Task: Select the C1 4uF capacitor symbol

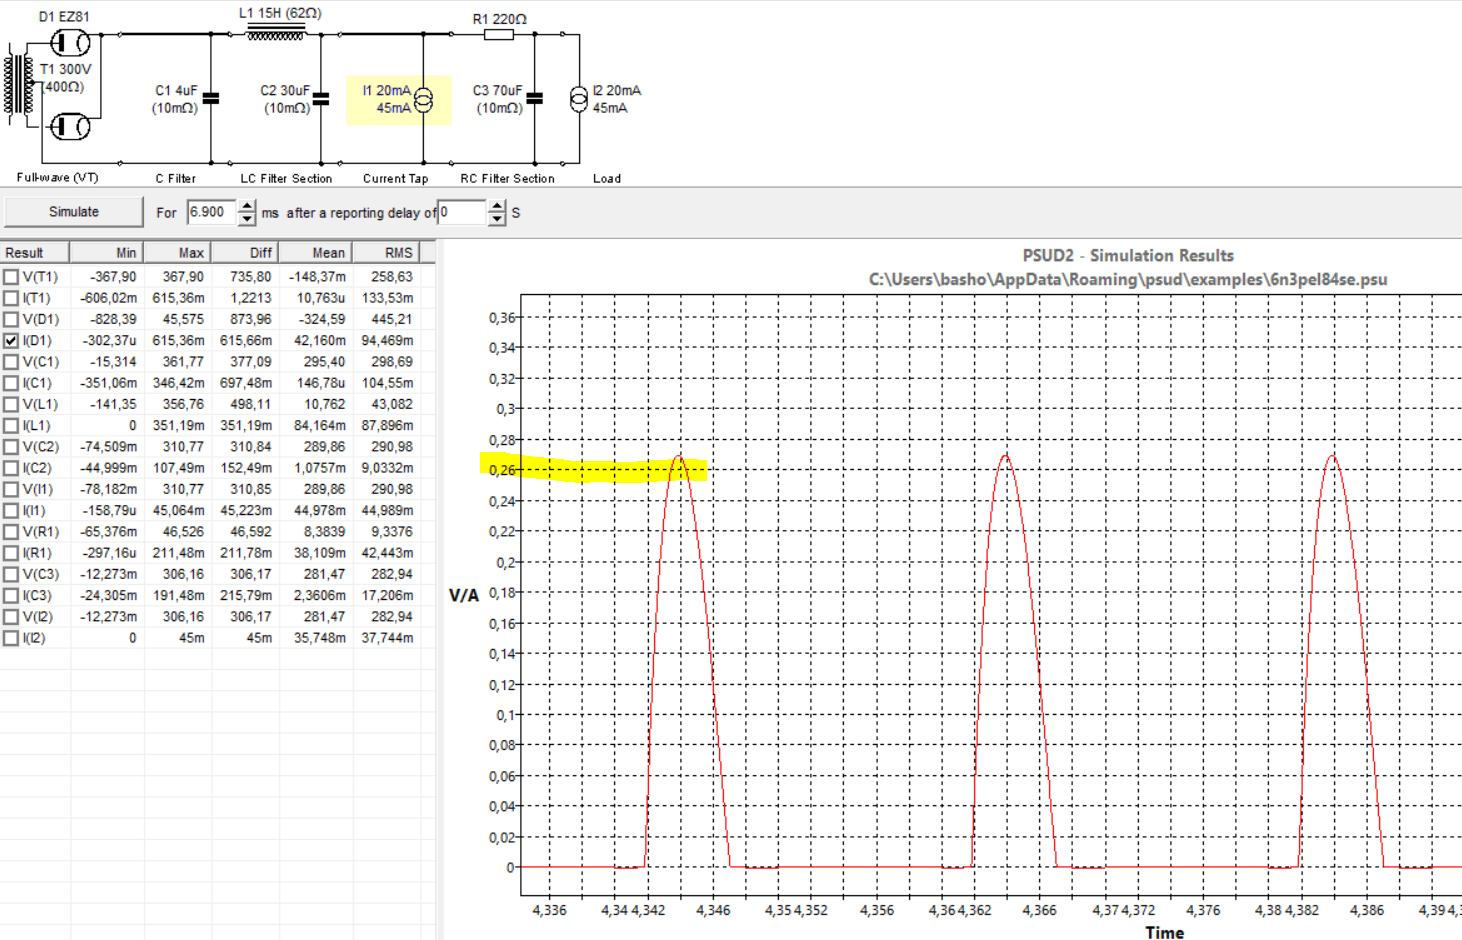Action: pos(211,98)
